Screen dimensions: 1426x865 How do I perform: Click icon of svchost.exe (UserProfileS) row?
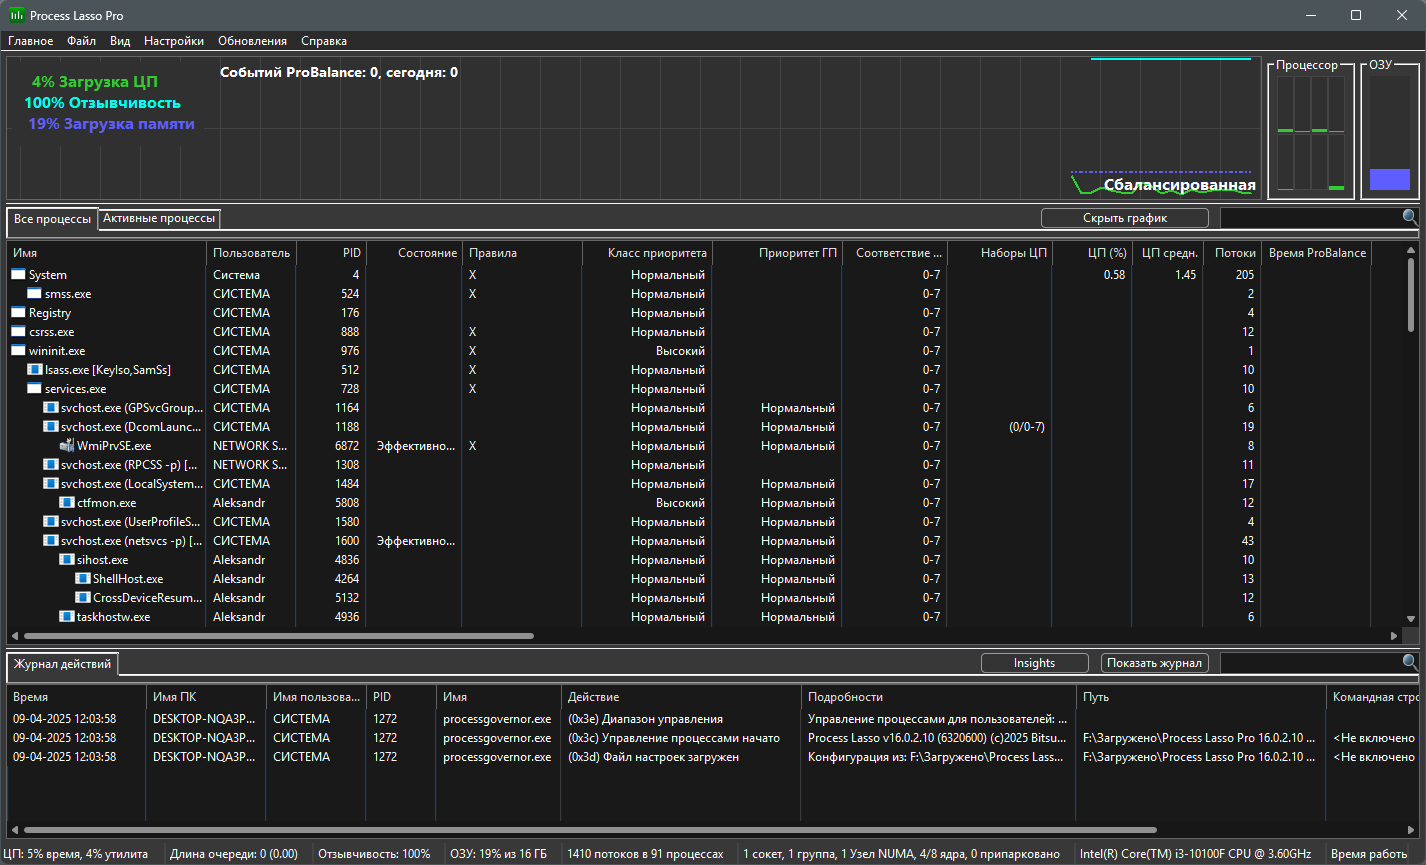click(x=50, y=522)
